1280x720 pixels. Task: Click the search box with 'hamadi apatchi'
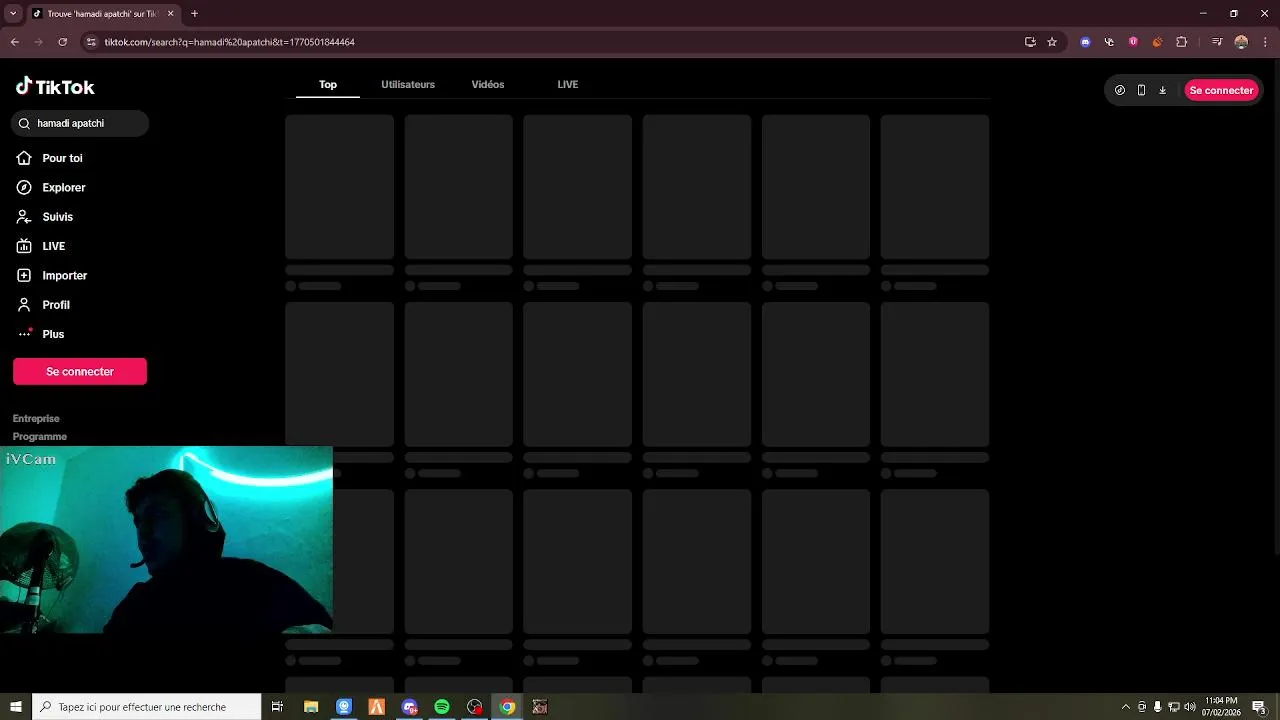tap(80, 123)
